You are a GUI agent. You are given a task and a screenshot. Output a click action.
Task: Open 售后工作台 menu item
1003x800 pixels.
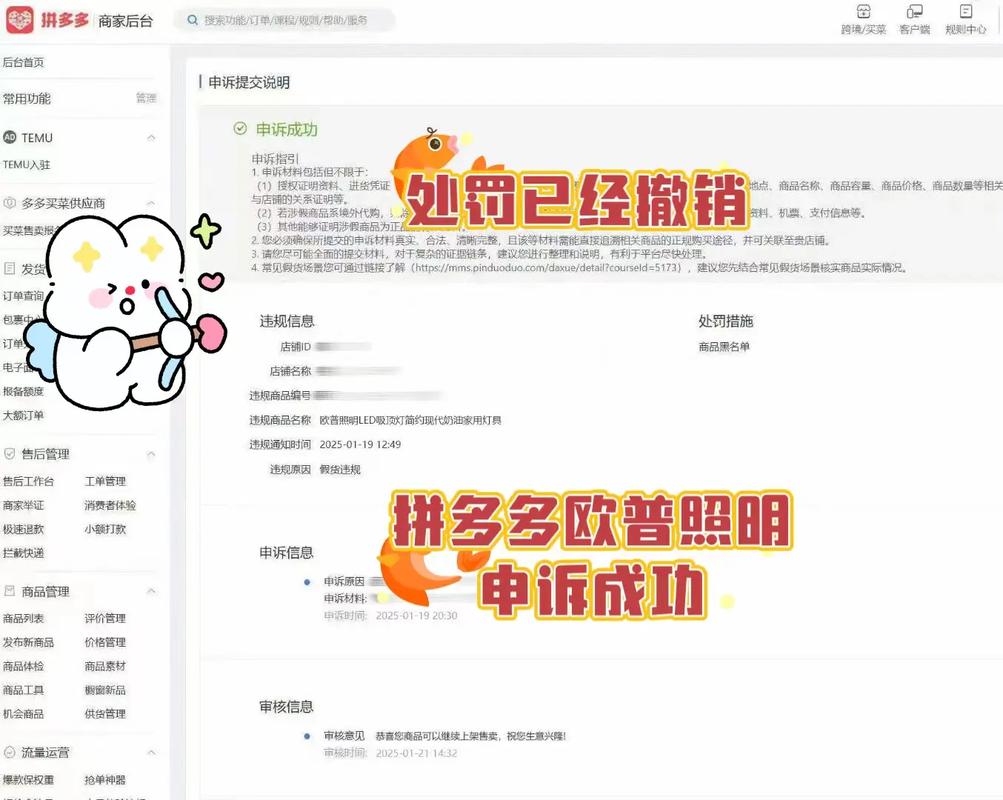point(28,481)
